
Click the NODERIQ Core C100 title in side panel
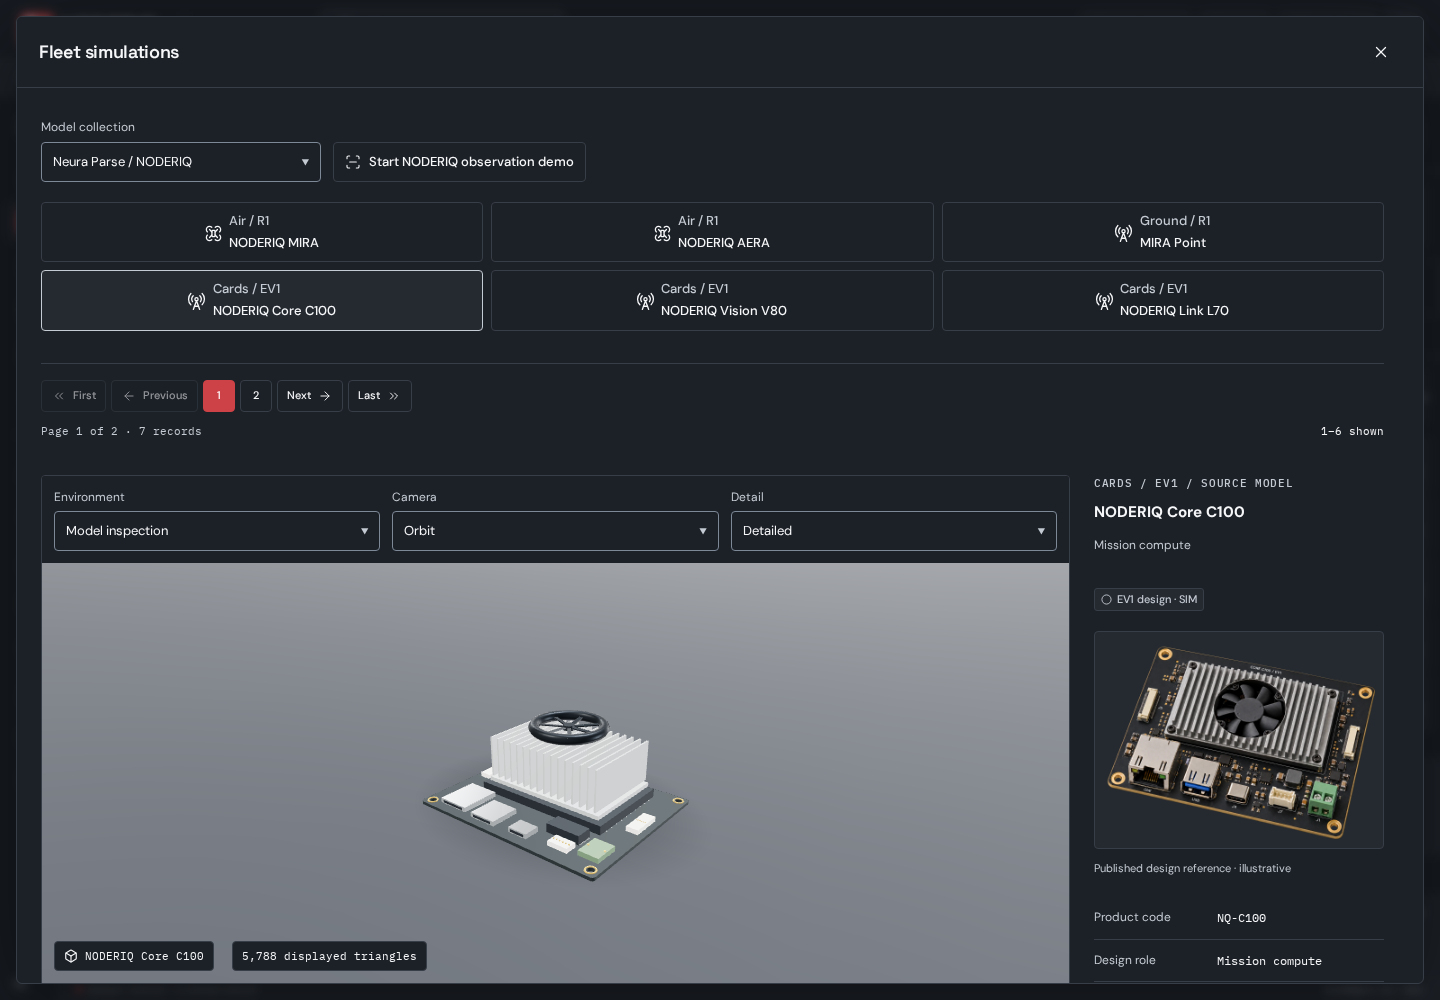click(x=1169, y=512)
